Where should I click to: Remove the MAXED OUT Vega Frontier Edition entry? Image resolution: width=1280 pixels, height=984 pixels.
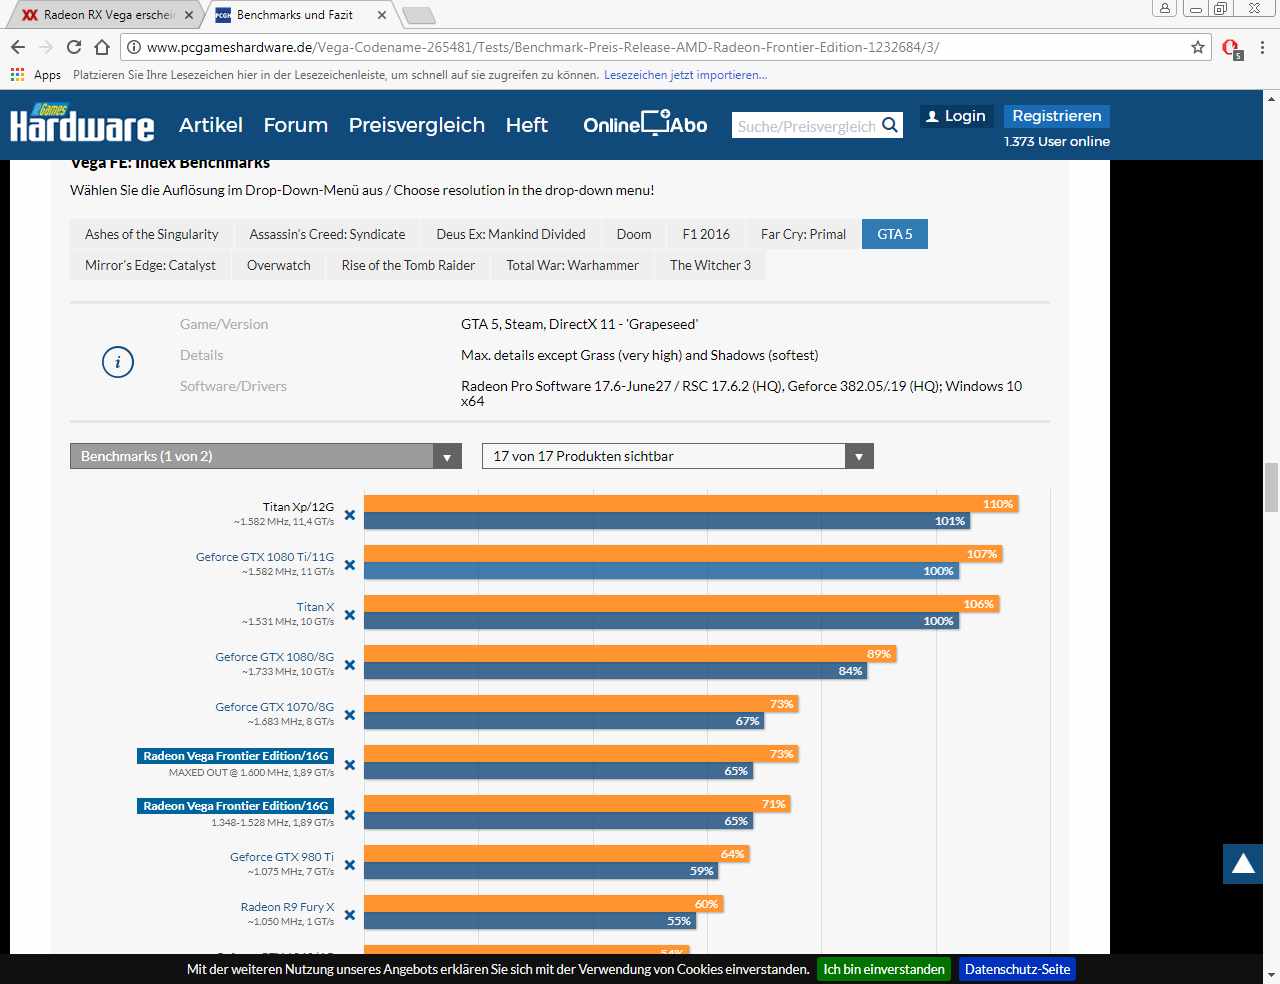point(350,765)
